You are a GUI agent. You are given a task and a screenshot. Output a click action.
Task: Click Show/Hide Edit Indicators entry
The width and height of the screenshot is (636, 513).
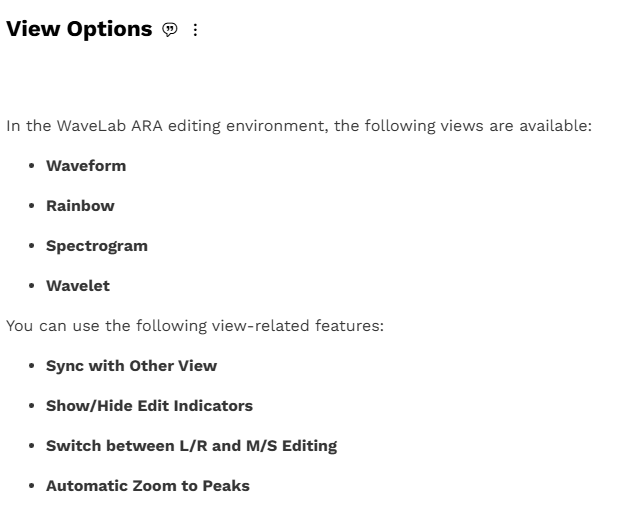(x=149, y=406)
